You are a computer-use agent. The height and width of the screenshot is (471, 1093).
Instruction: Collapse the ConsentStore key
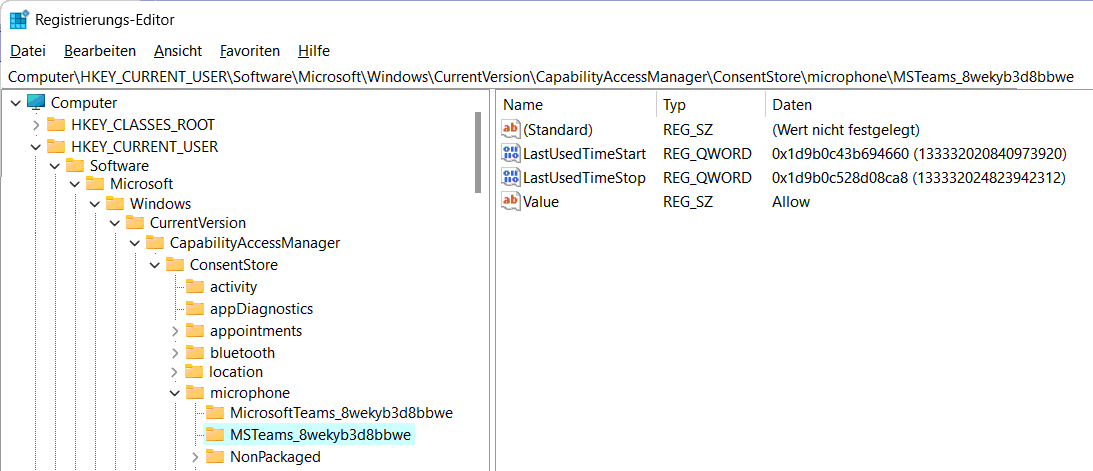pyautogui.click(x=155, y=265)
